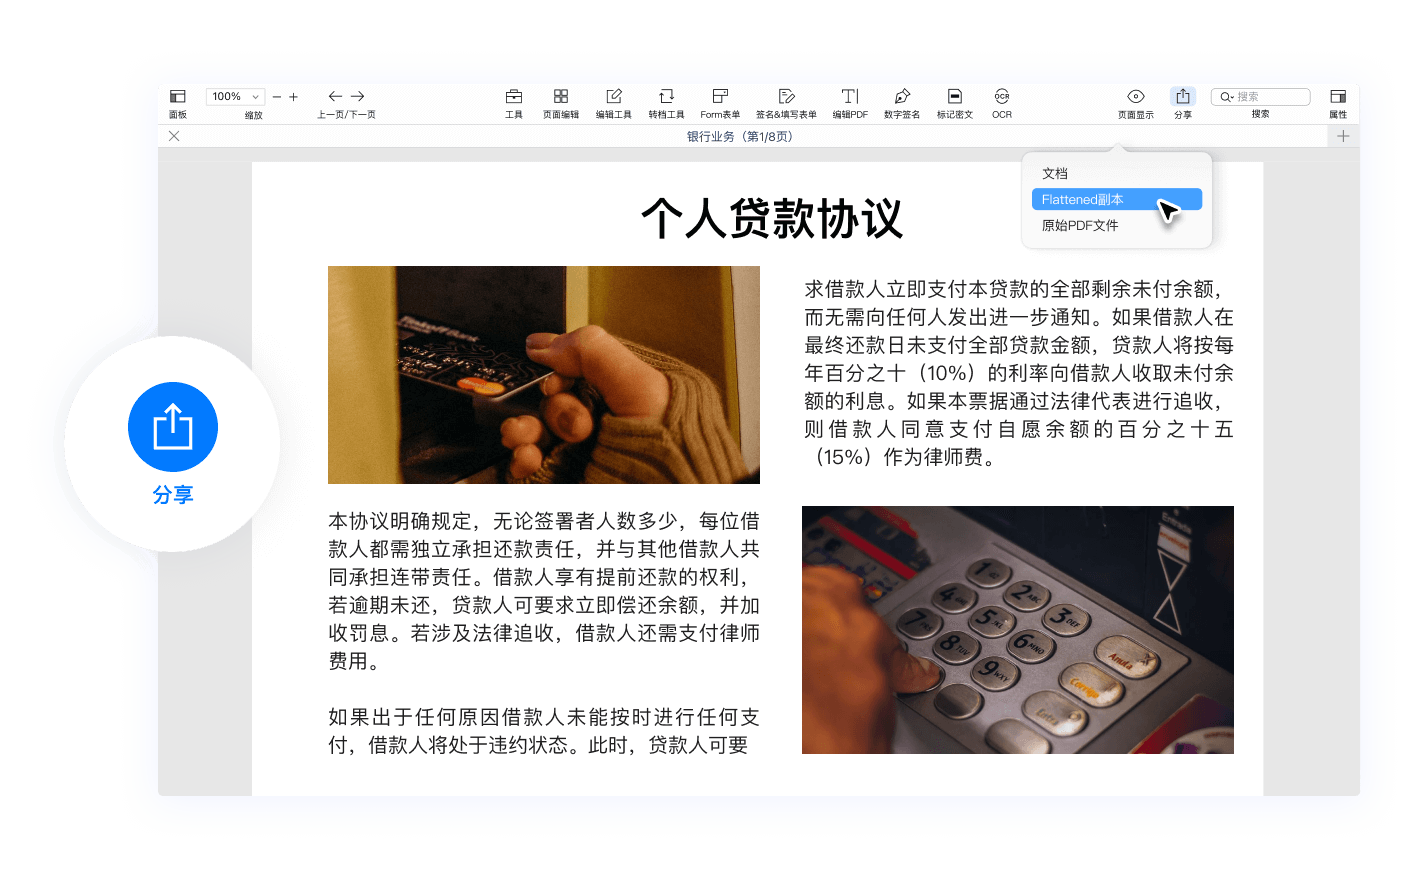Click the 转档工具 convert tool icon
The width and height of the screenshot is (1428, 880).
[x=666, y=97]
